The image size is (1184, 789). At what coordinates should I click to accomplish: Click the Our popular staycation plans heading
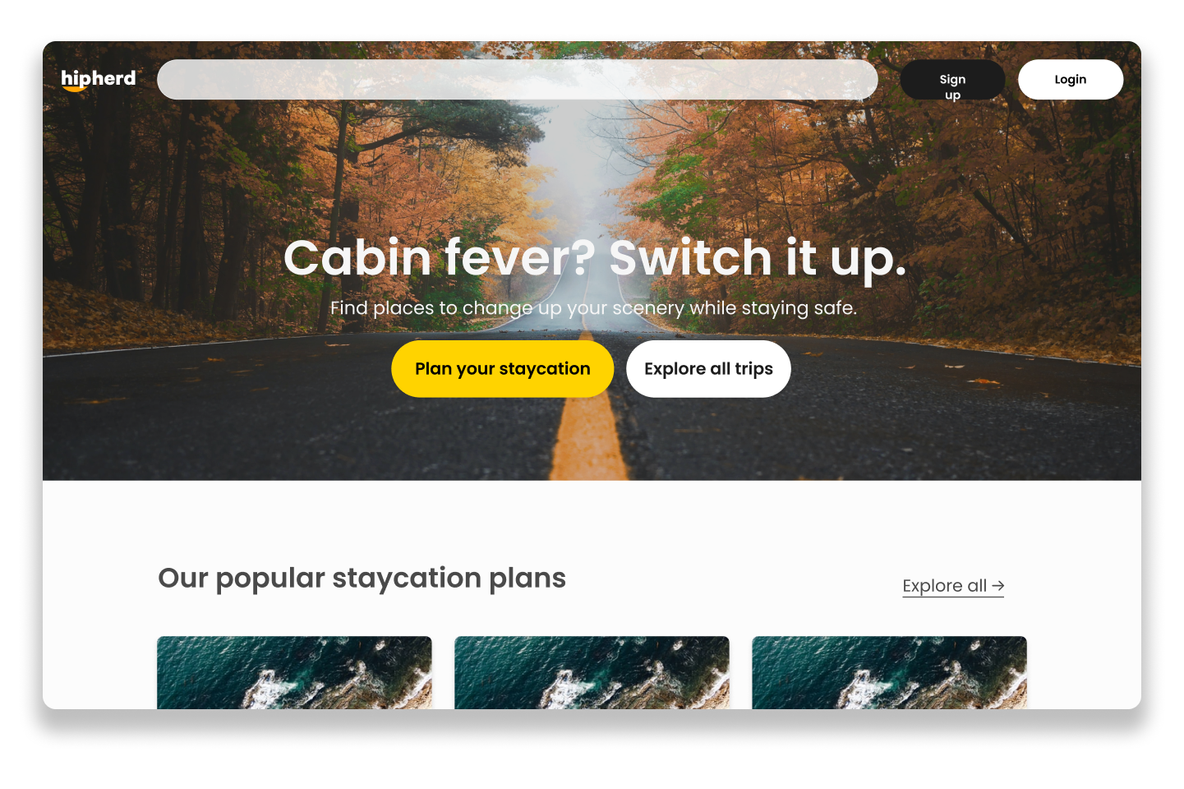[x=362, y=578]
